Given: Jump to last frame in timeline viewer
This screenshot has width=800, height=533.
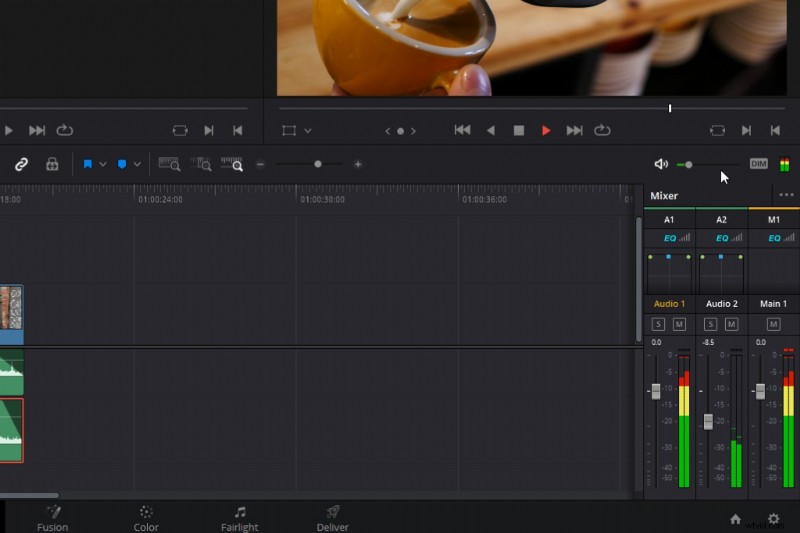Looking at the screenshot, I should [x=574, y=131].
